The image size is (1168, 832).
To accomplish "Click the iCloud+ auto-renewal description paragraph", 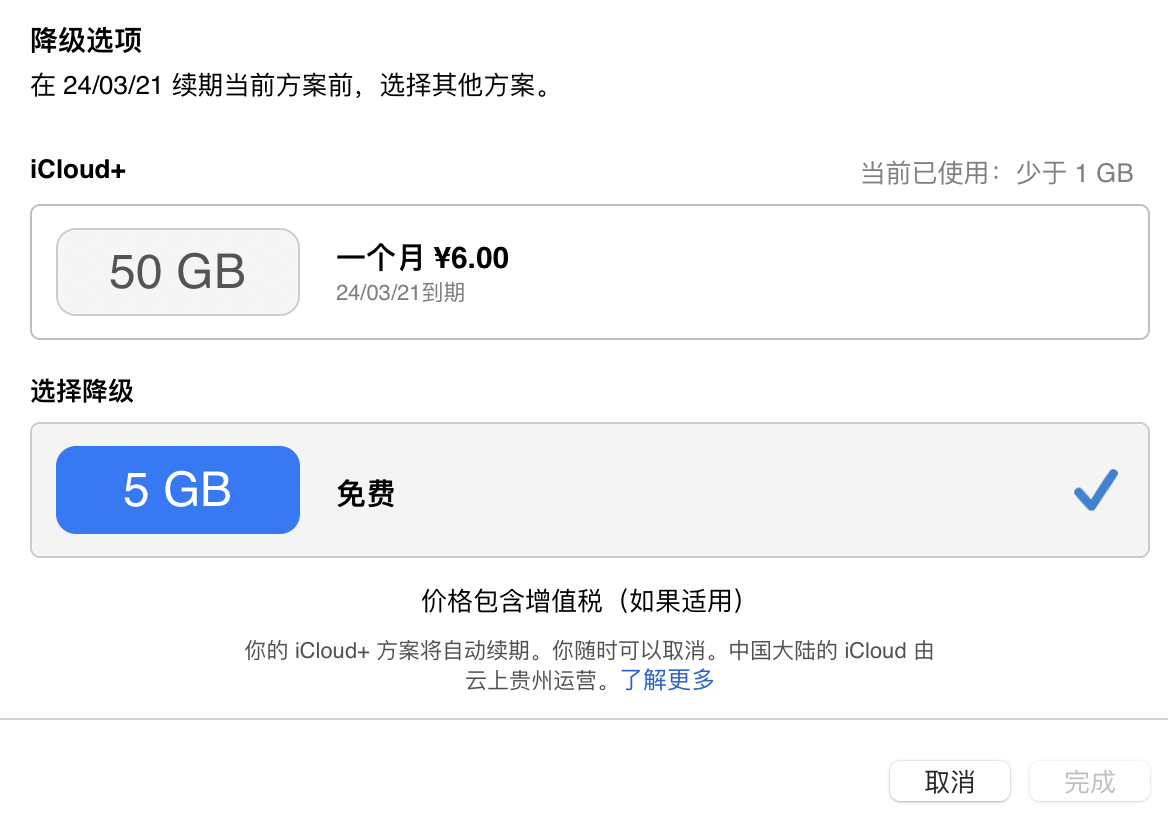I will point(588,651).
